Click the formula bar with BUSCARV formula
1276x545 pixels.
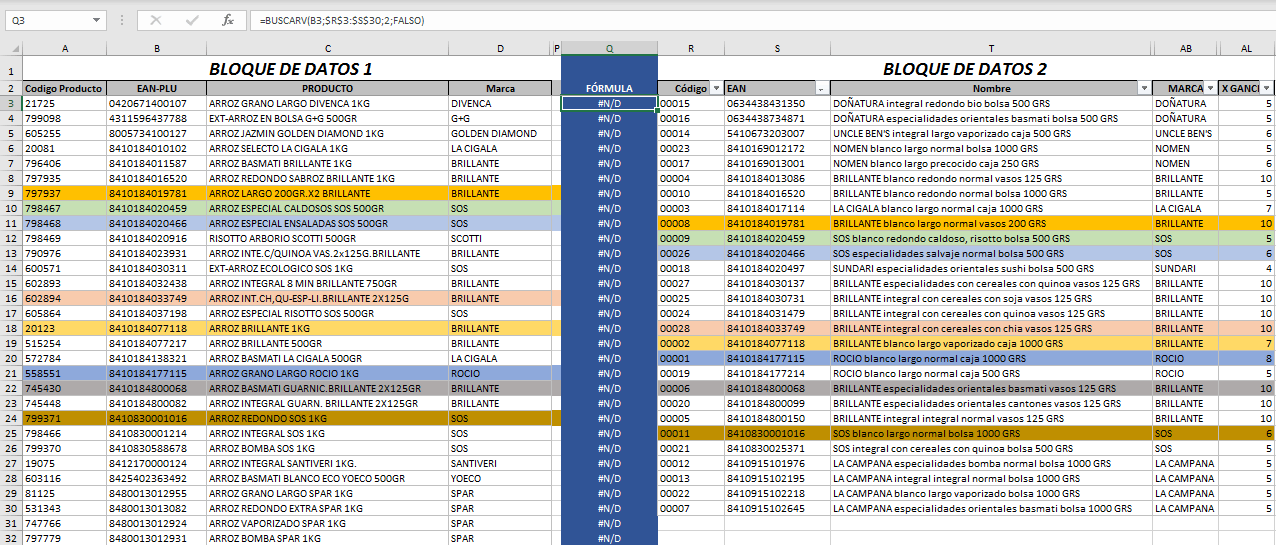[x=764, y=20]
